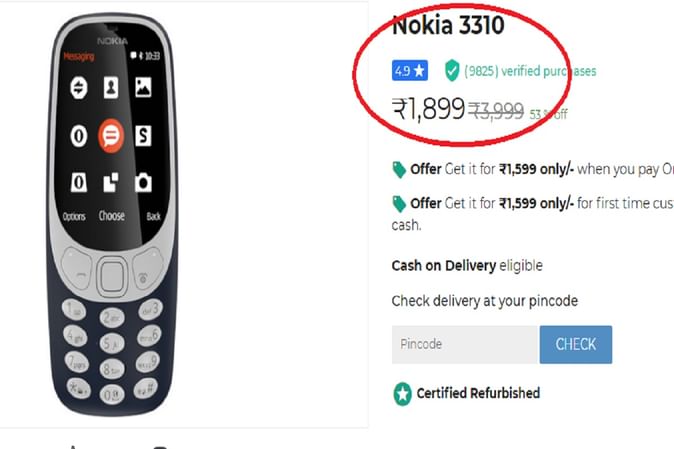The height and width of the screenshot is (449, 674).
Task: Click the second green offer tag icon
Action: [x=400, y=204]
